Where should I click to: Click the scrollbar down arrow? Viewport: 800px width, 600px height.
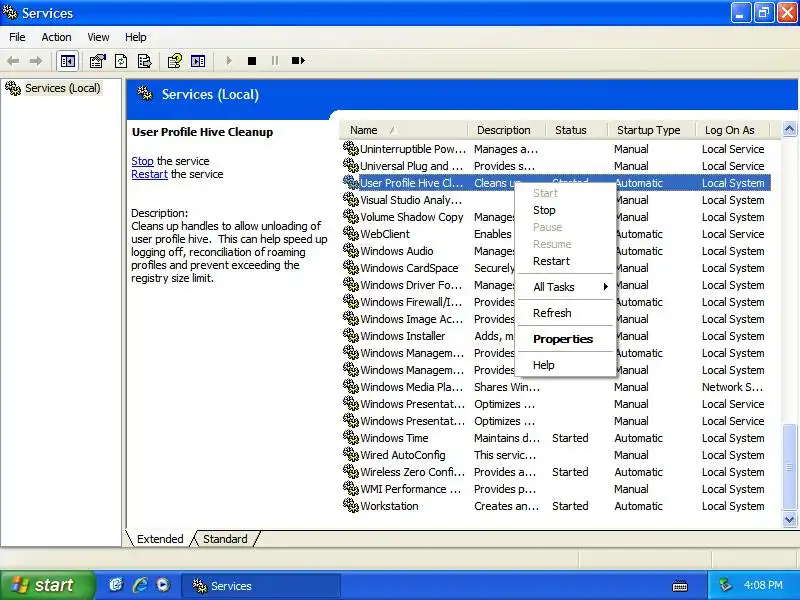click(789, 519)
